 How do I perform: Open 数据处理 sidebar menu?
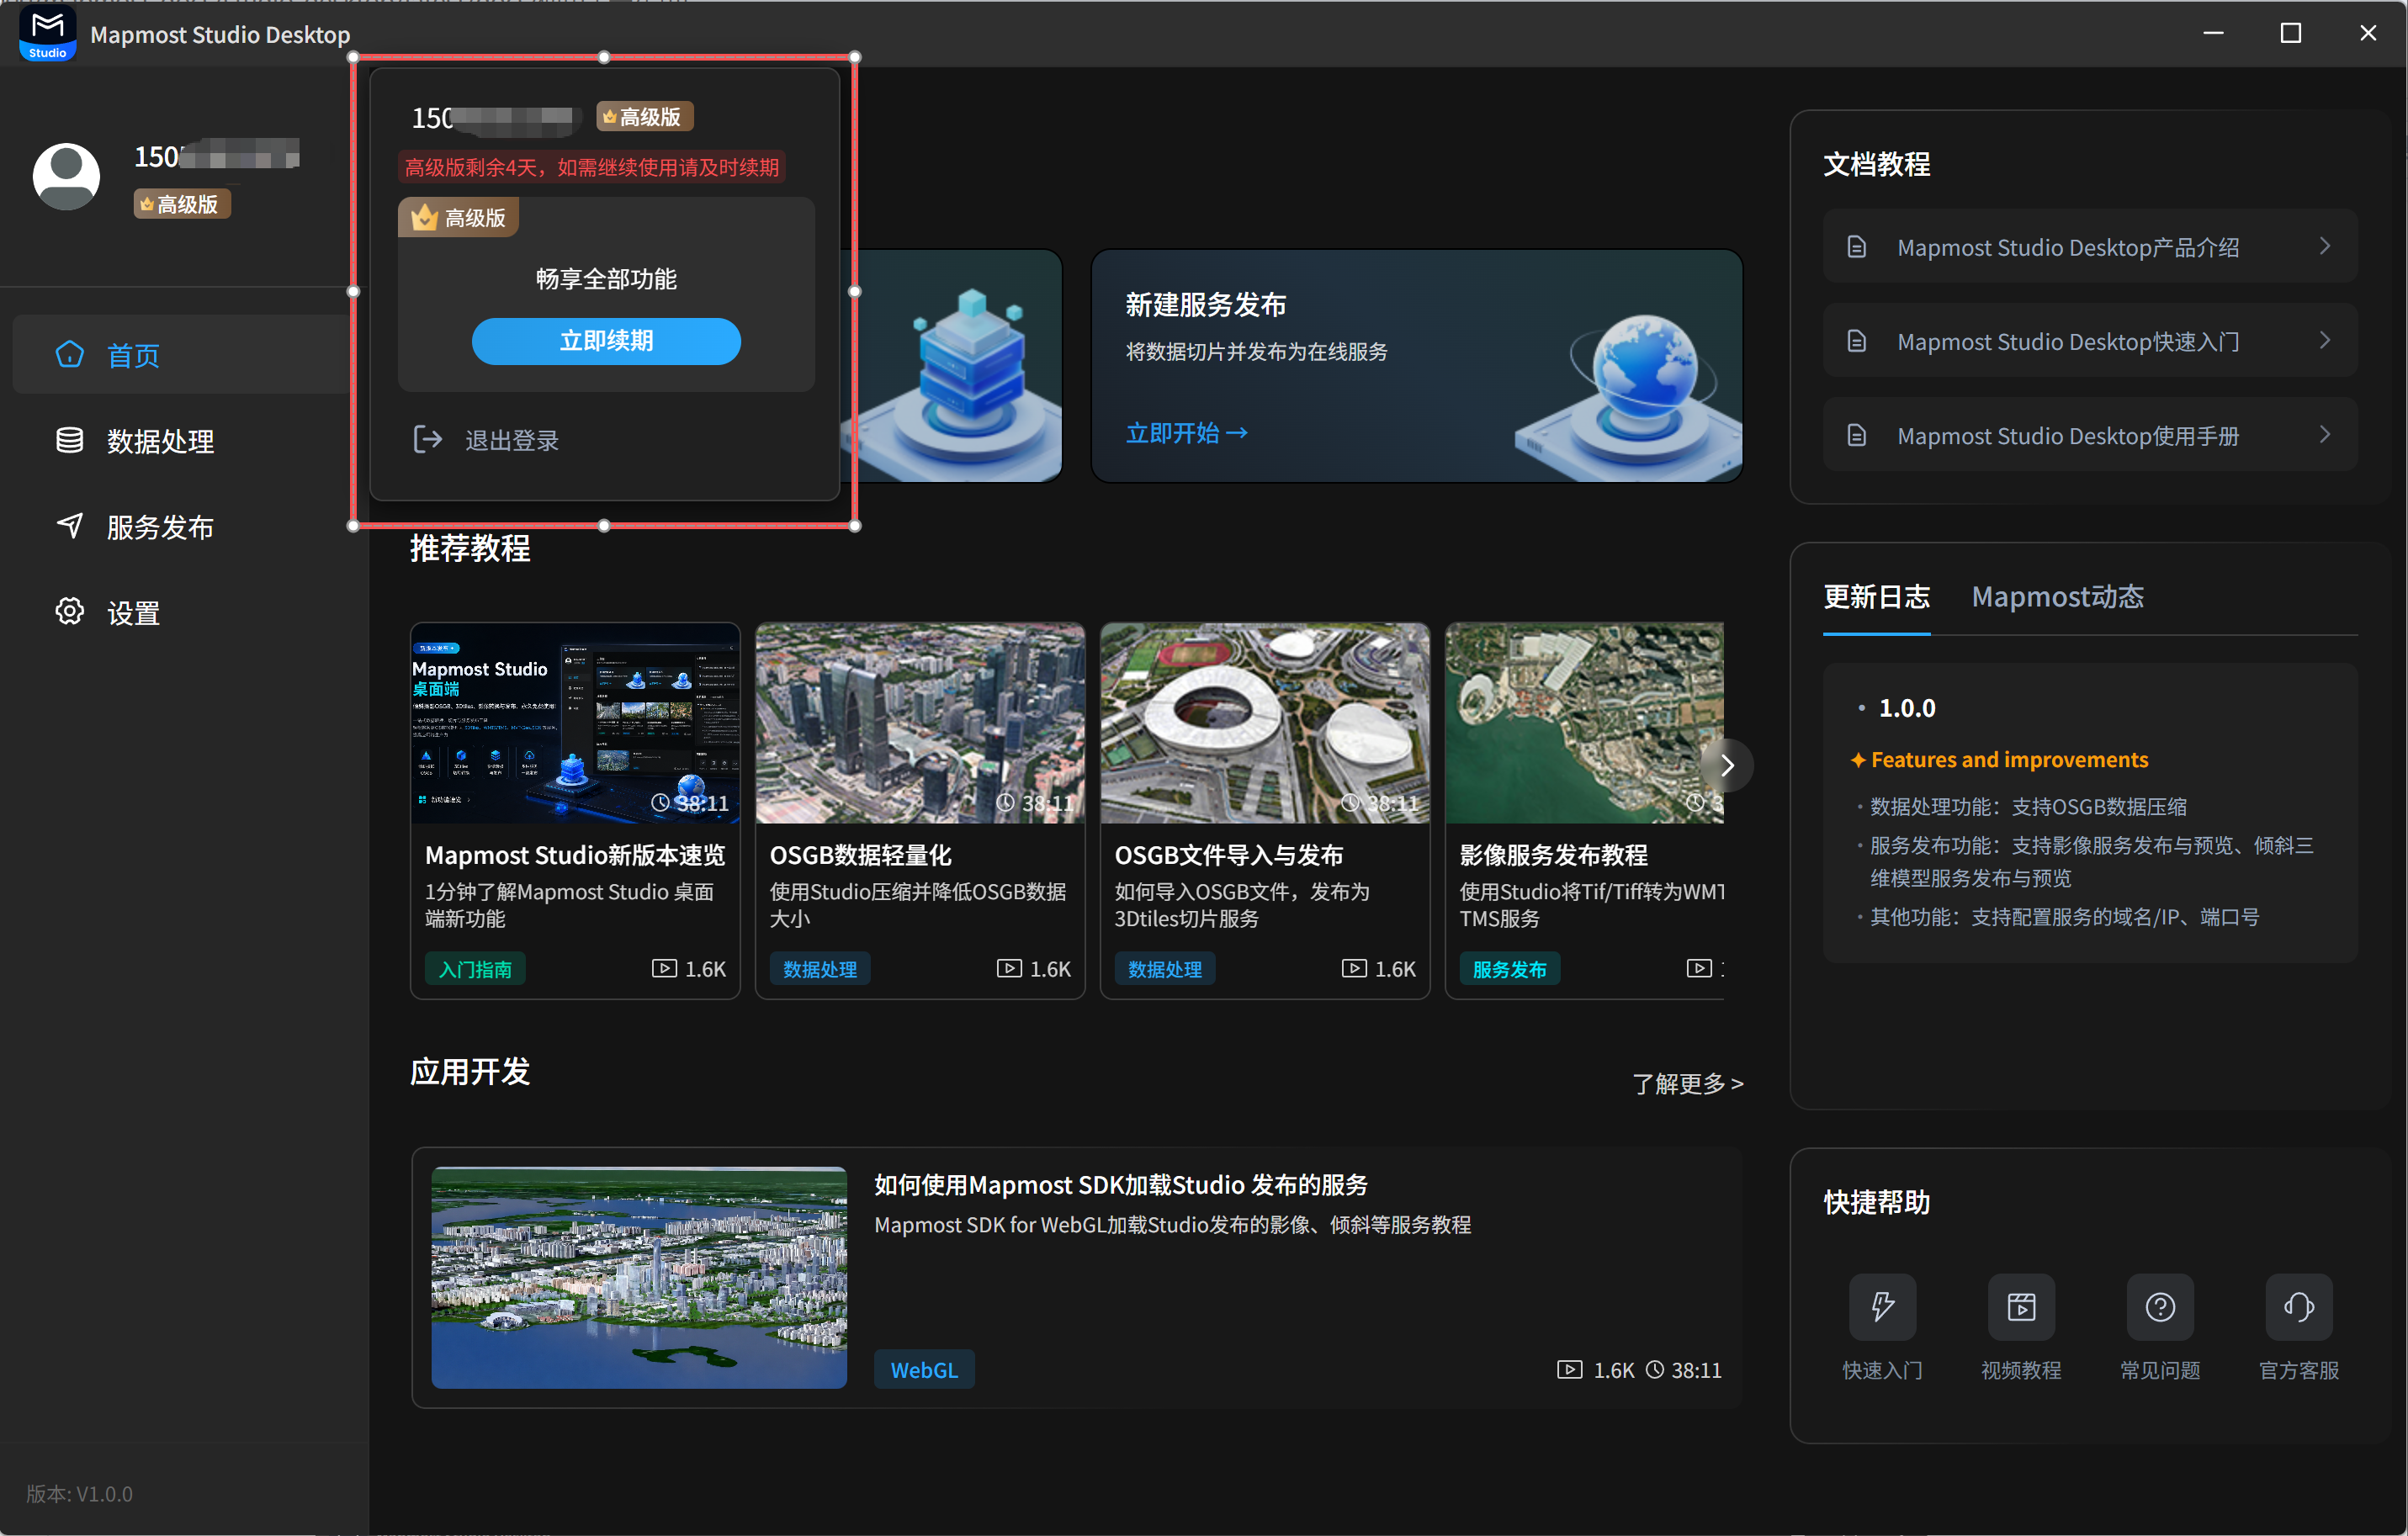click(x=182, y=441)
